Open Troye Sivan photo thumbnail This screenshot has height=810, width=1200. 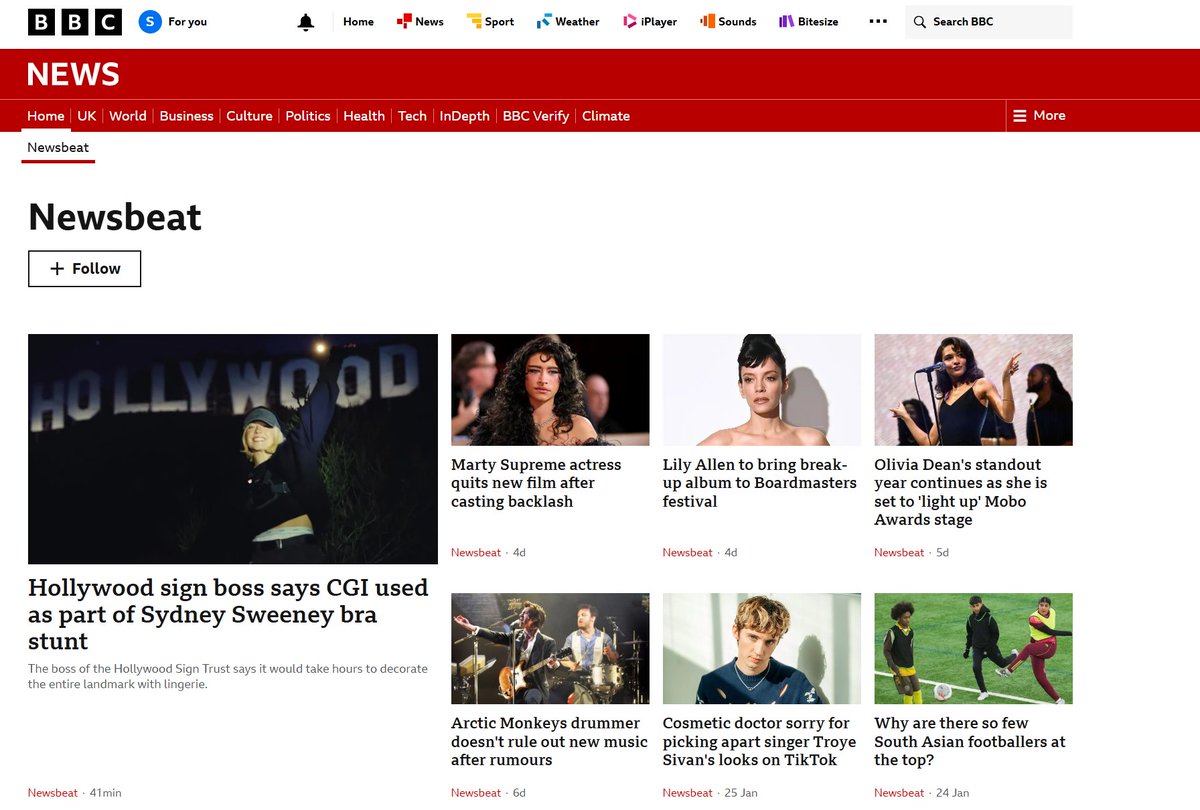tap(762, 649)
